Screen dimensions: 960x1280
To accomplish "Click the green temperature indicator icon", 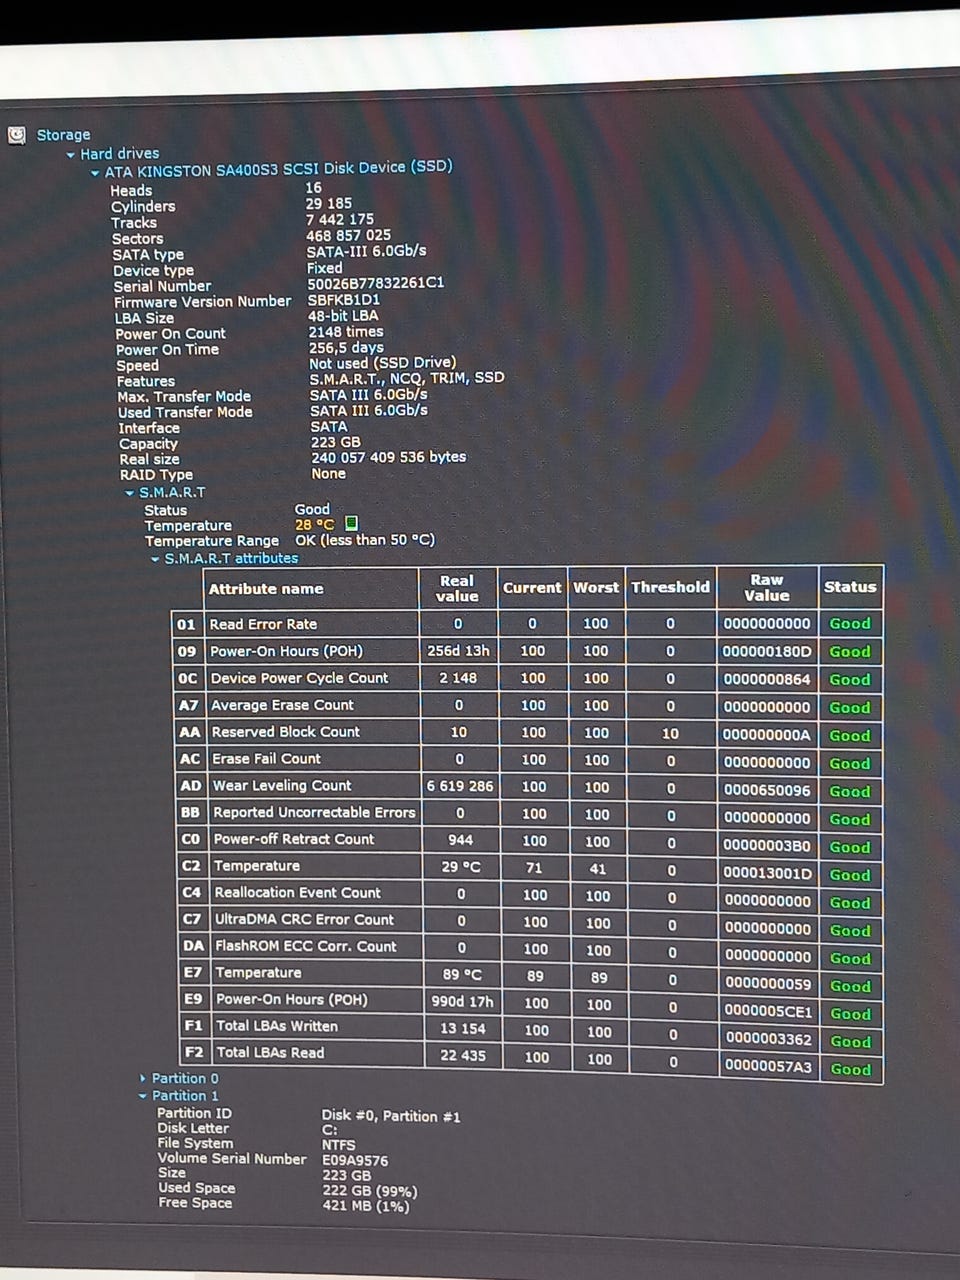I will click(351, 523).
